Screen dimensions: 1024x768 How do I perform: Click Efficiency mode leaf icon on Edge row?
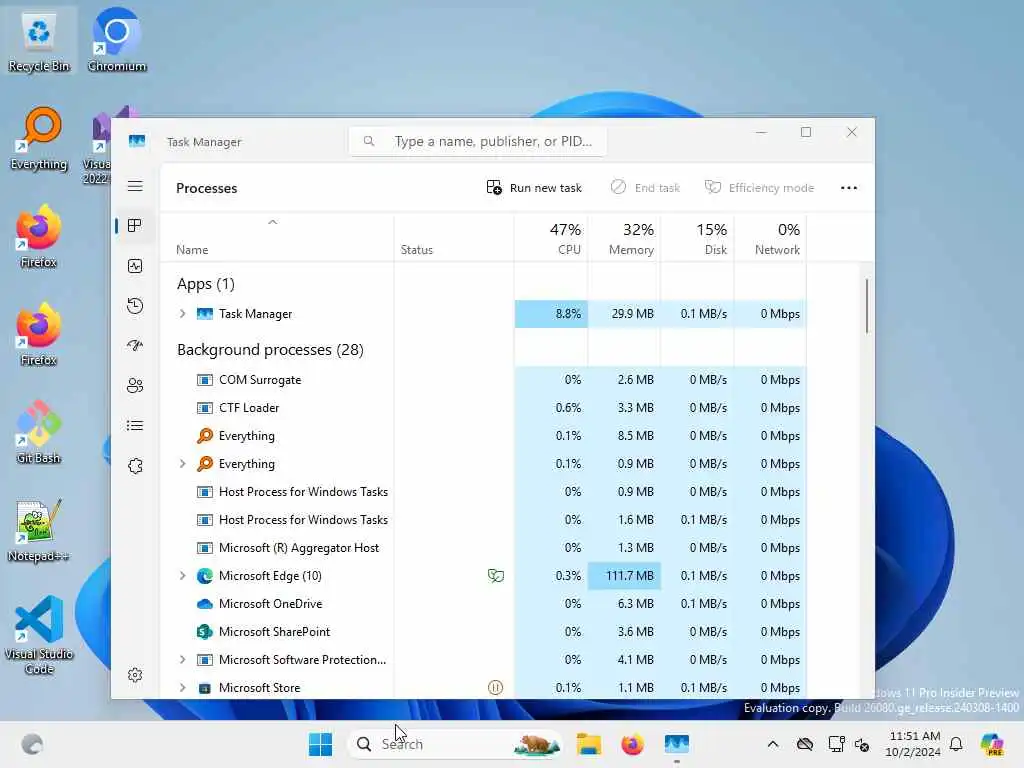coord(496,576)
